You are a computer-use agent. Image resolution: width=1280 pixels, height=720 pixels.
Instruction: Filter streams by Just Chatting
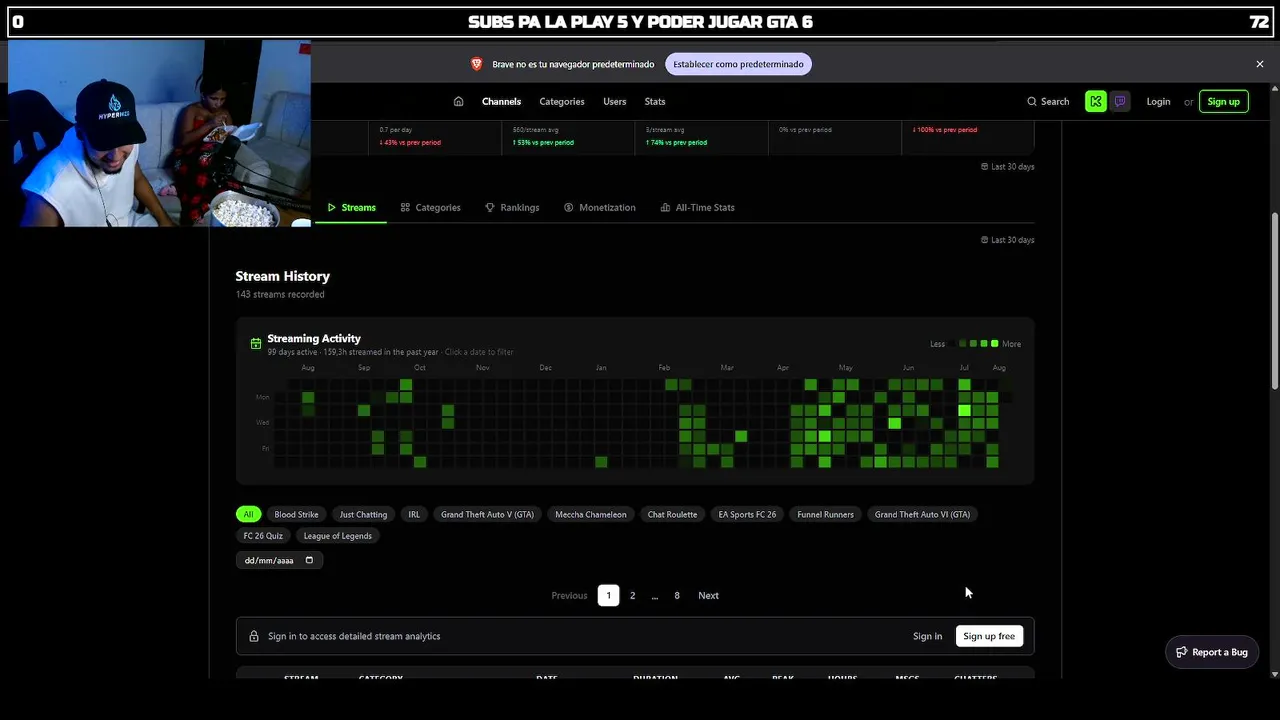pyautogui.click(x=363, y=514)
